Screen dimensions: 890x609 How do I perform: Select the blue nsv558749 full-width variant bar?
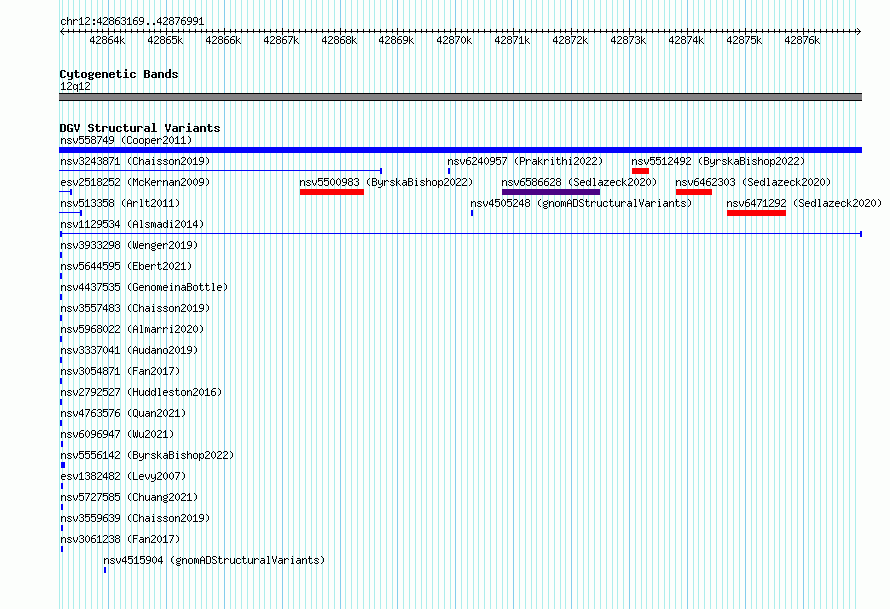pyautogui.click(x=460, y=150)
